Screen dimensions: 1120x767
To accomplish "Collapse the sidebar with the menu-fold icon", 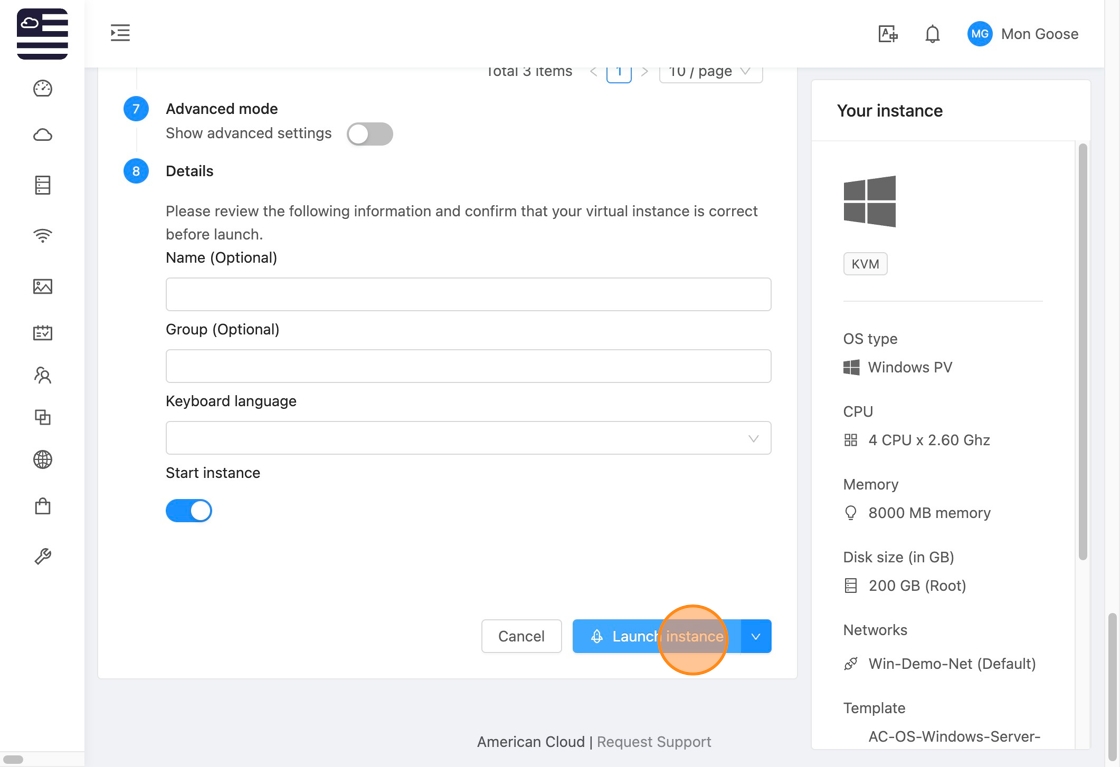I will 120,33.
